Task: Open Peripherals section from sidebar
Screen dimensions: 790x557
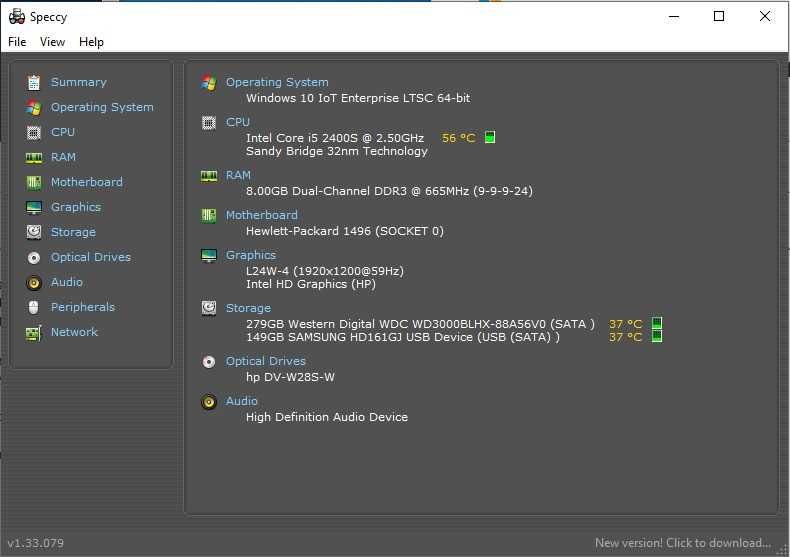Action: pos(83,307)
